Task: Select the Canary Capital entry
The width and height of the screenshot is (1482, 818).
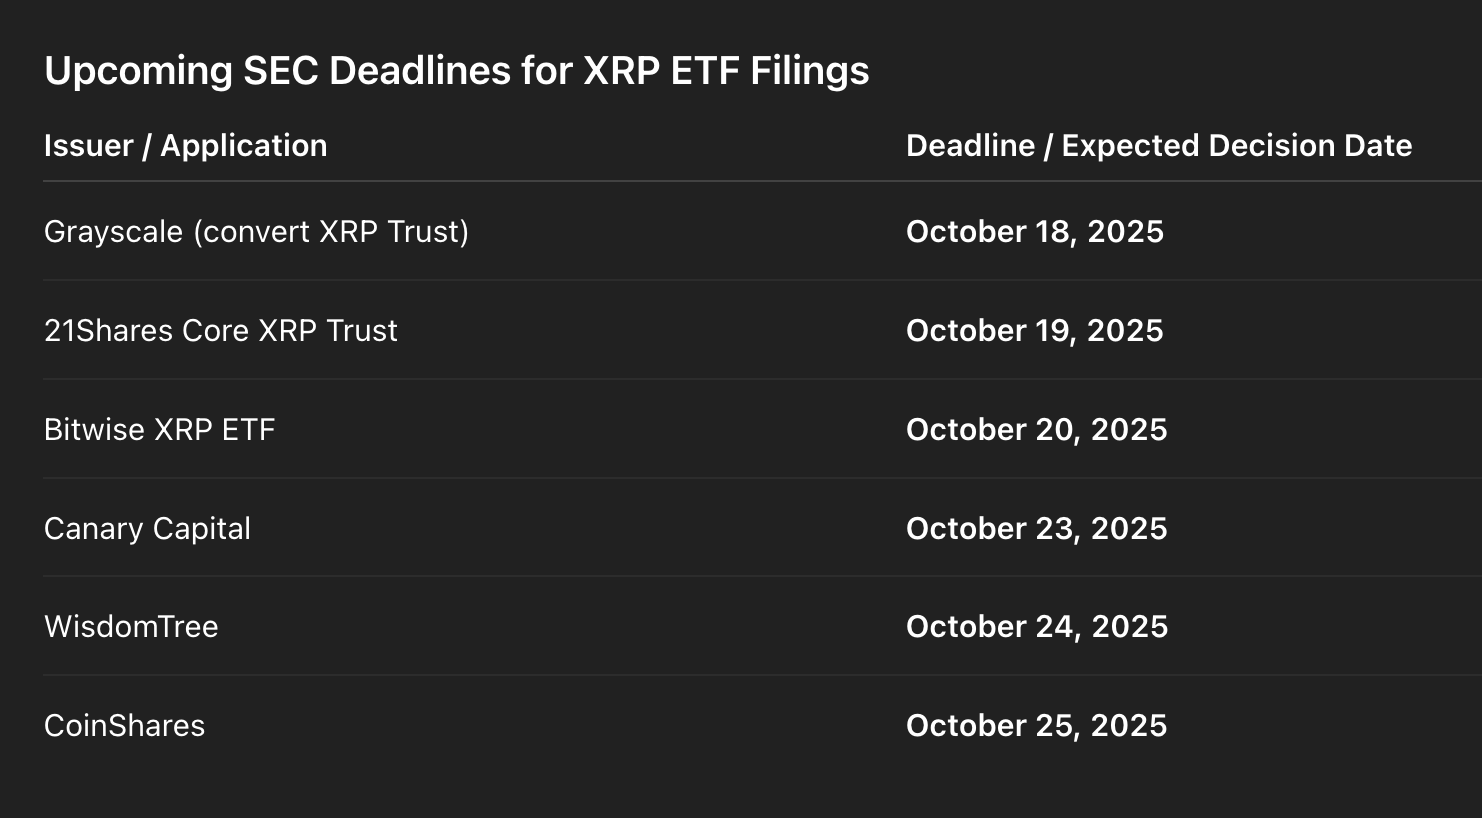Action: point(147,529)
